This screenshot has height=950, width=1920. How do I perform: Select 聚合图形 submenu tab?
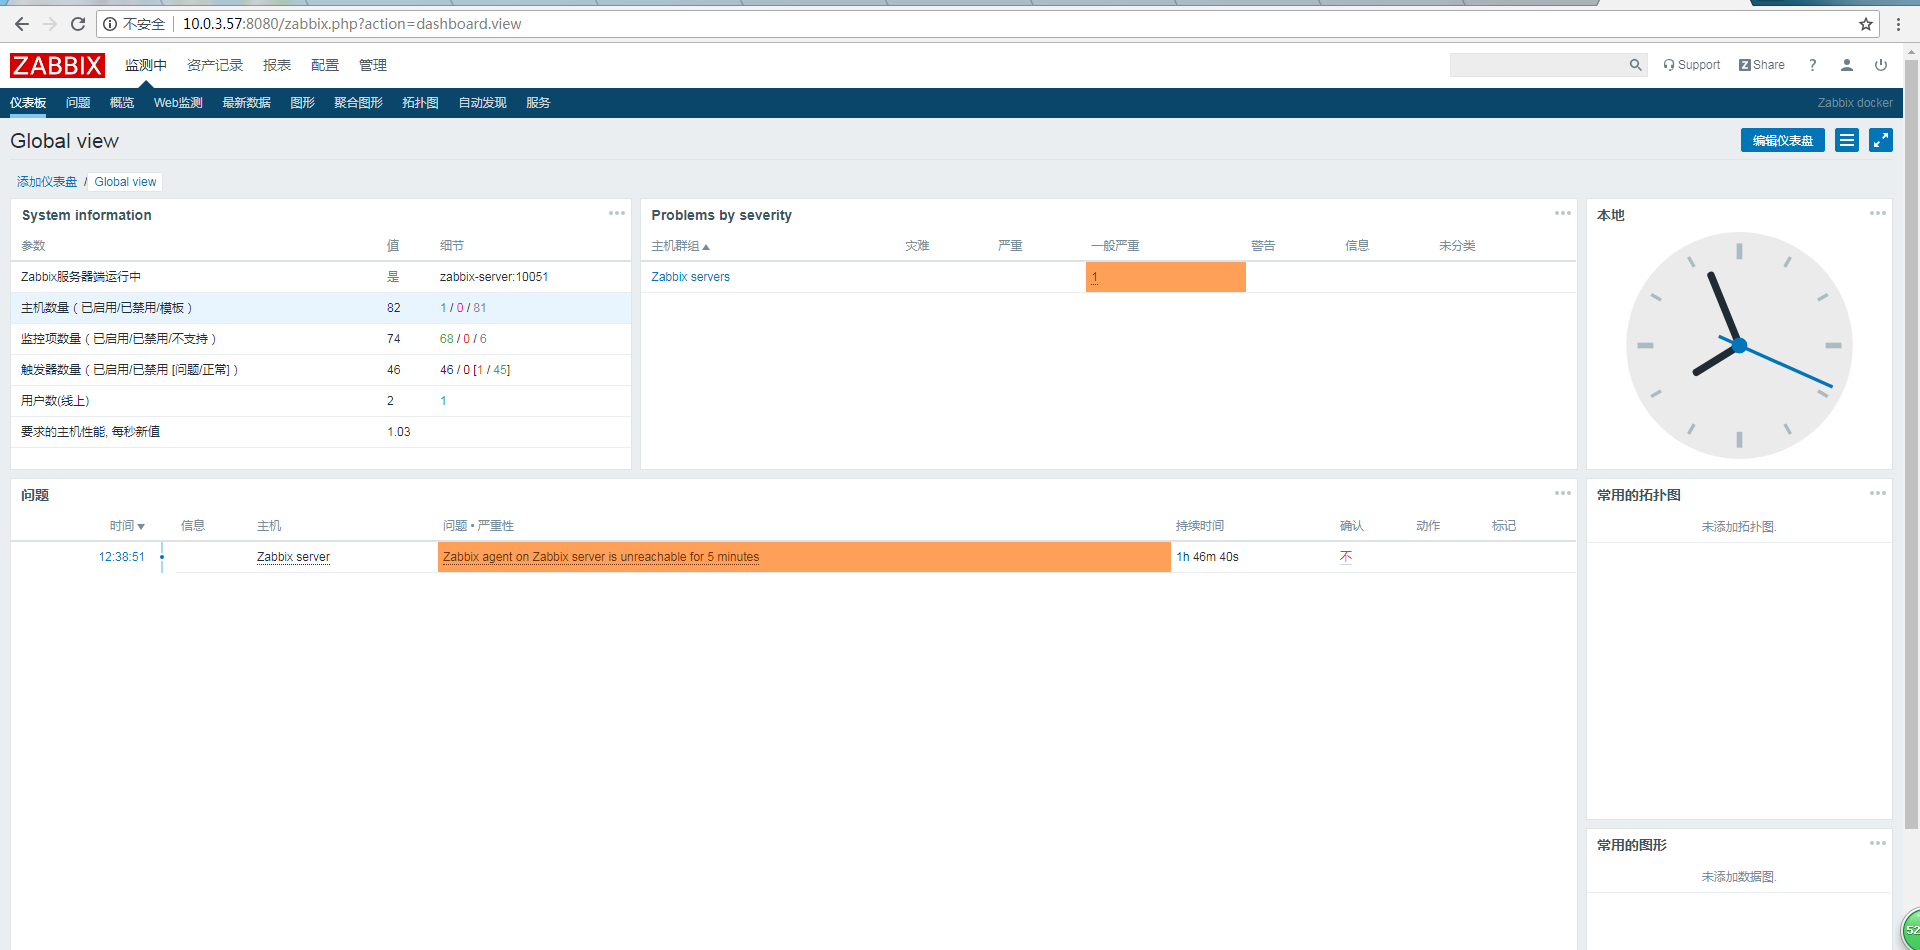coord(358,103)
